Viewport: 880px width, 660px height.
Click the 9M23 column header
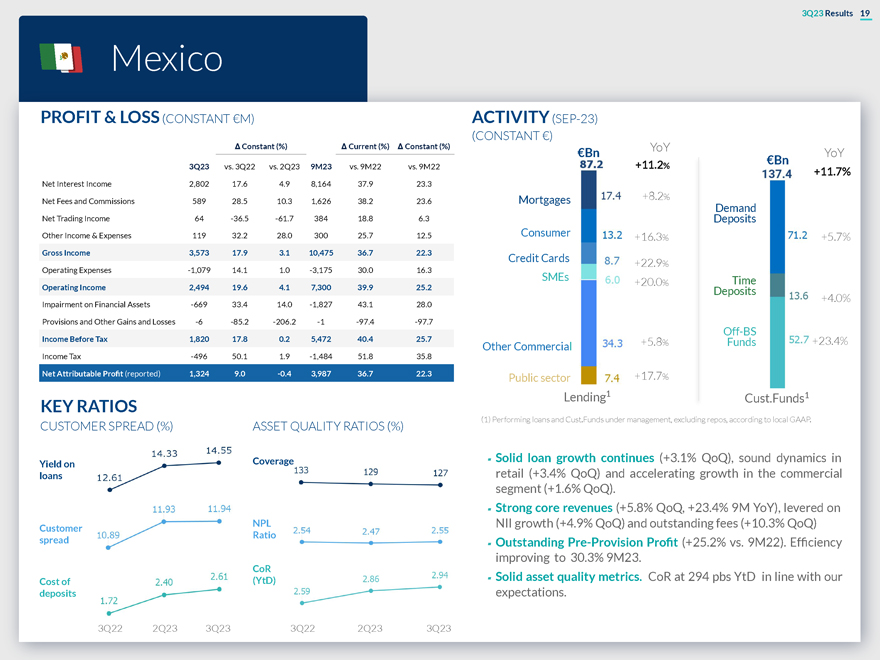click(x=320, y=167)
